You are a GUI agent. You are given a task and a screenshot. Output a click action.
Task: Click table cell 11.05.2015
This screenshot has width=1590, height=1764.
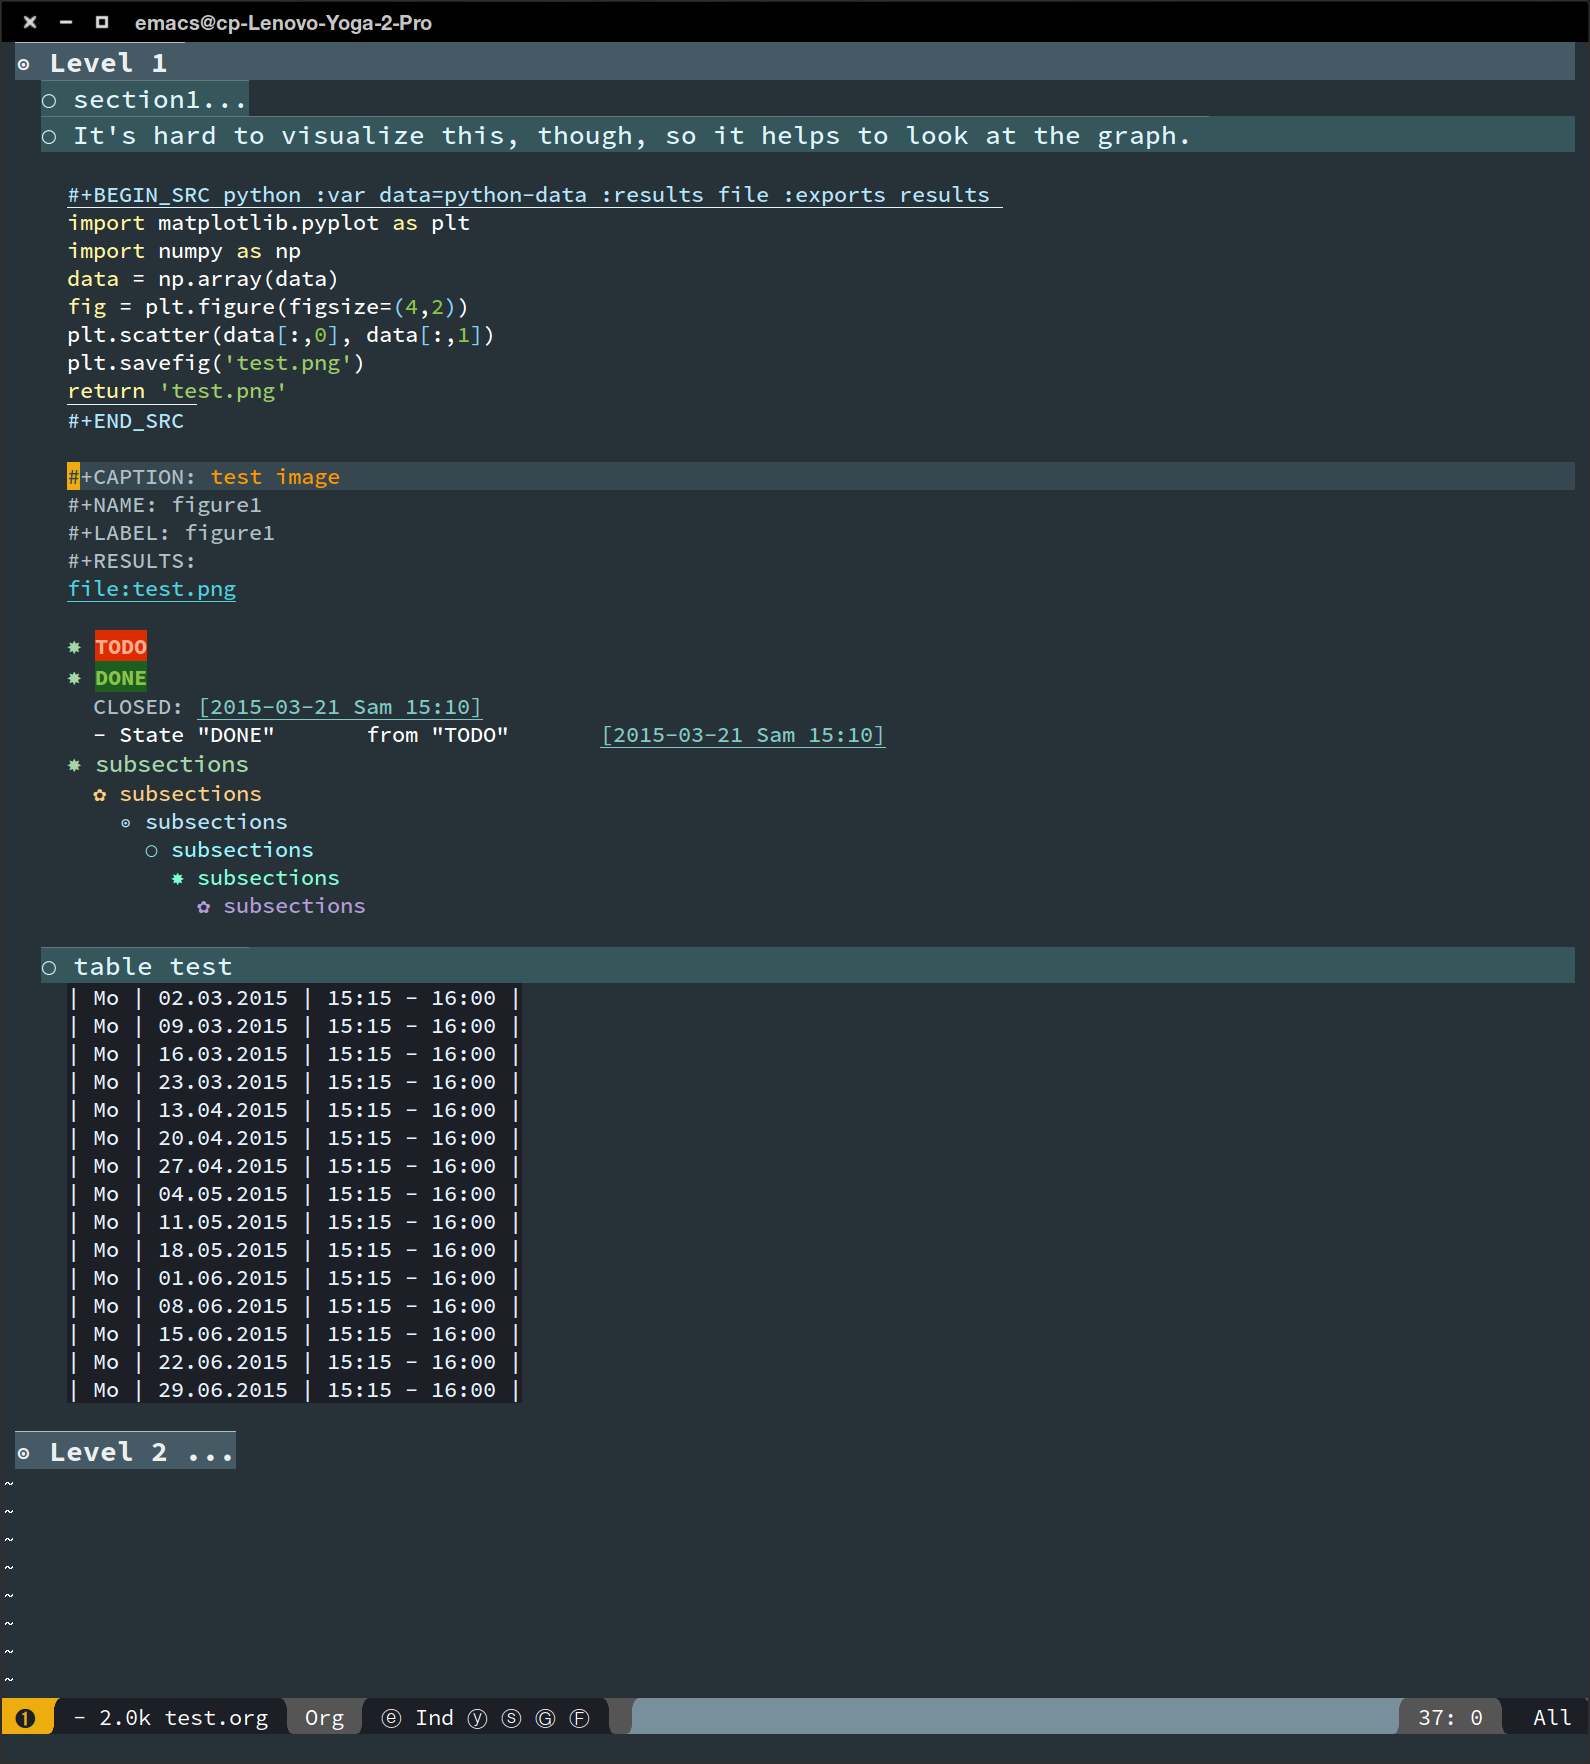coord(223,1222)
